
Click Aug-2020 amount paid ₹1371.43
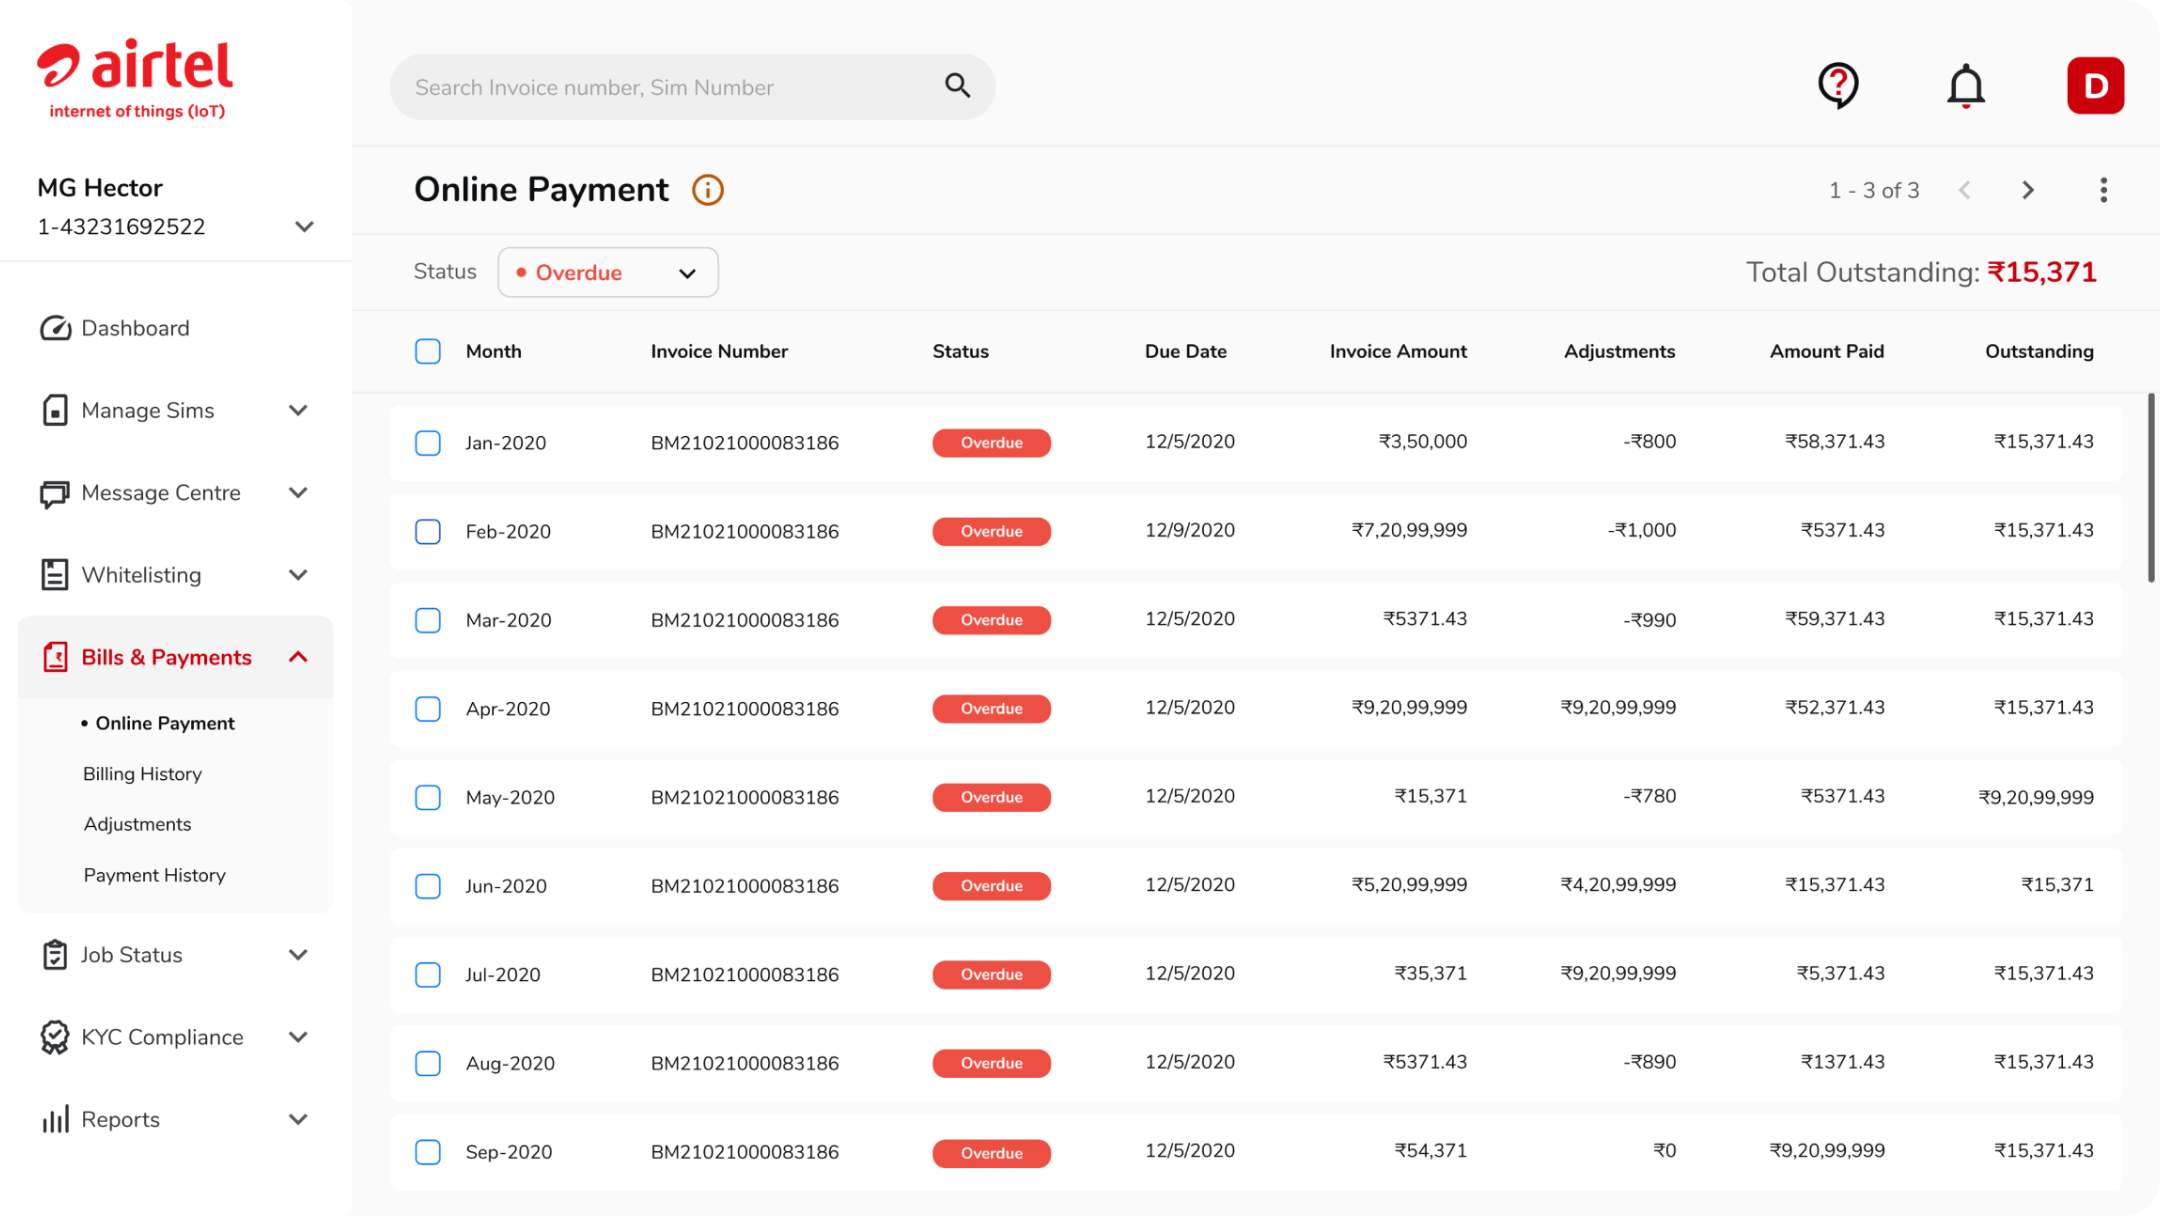coord(1842,1062)
